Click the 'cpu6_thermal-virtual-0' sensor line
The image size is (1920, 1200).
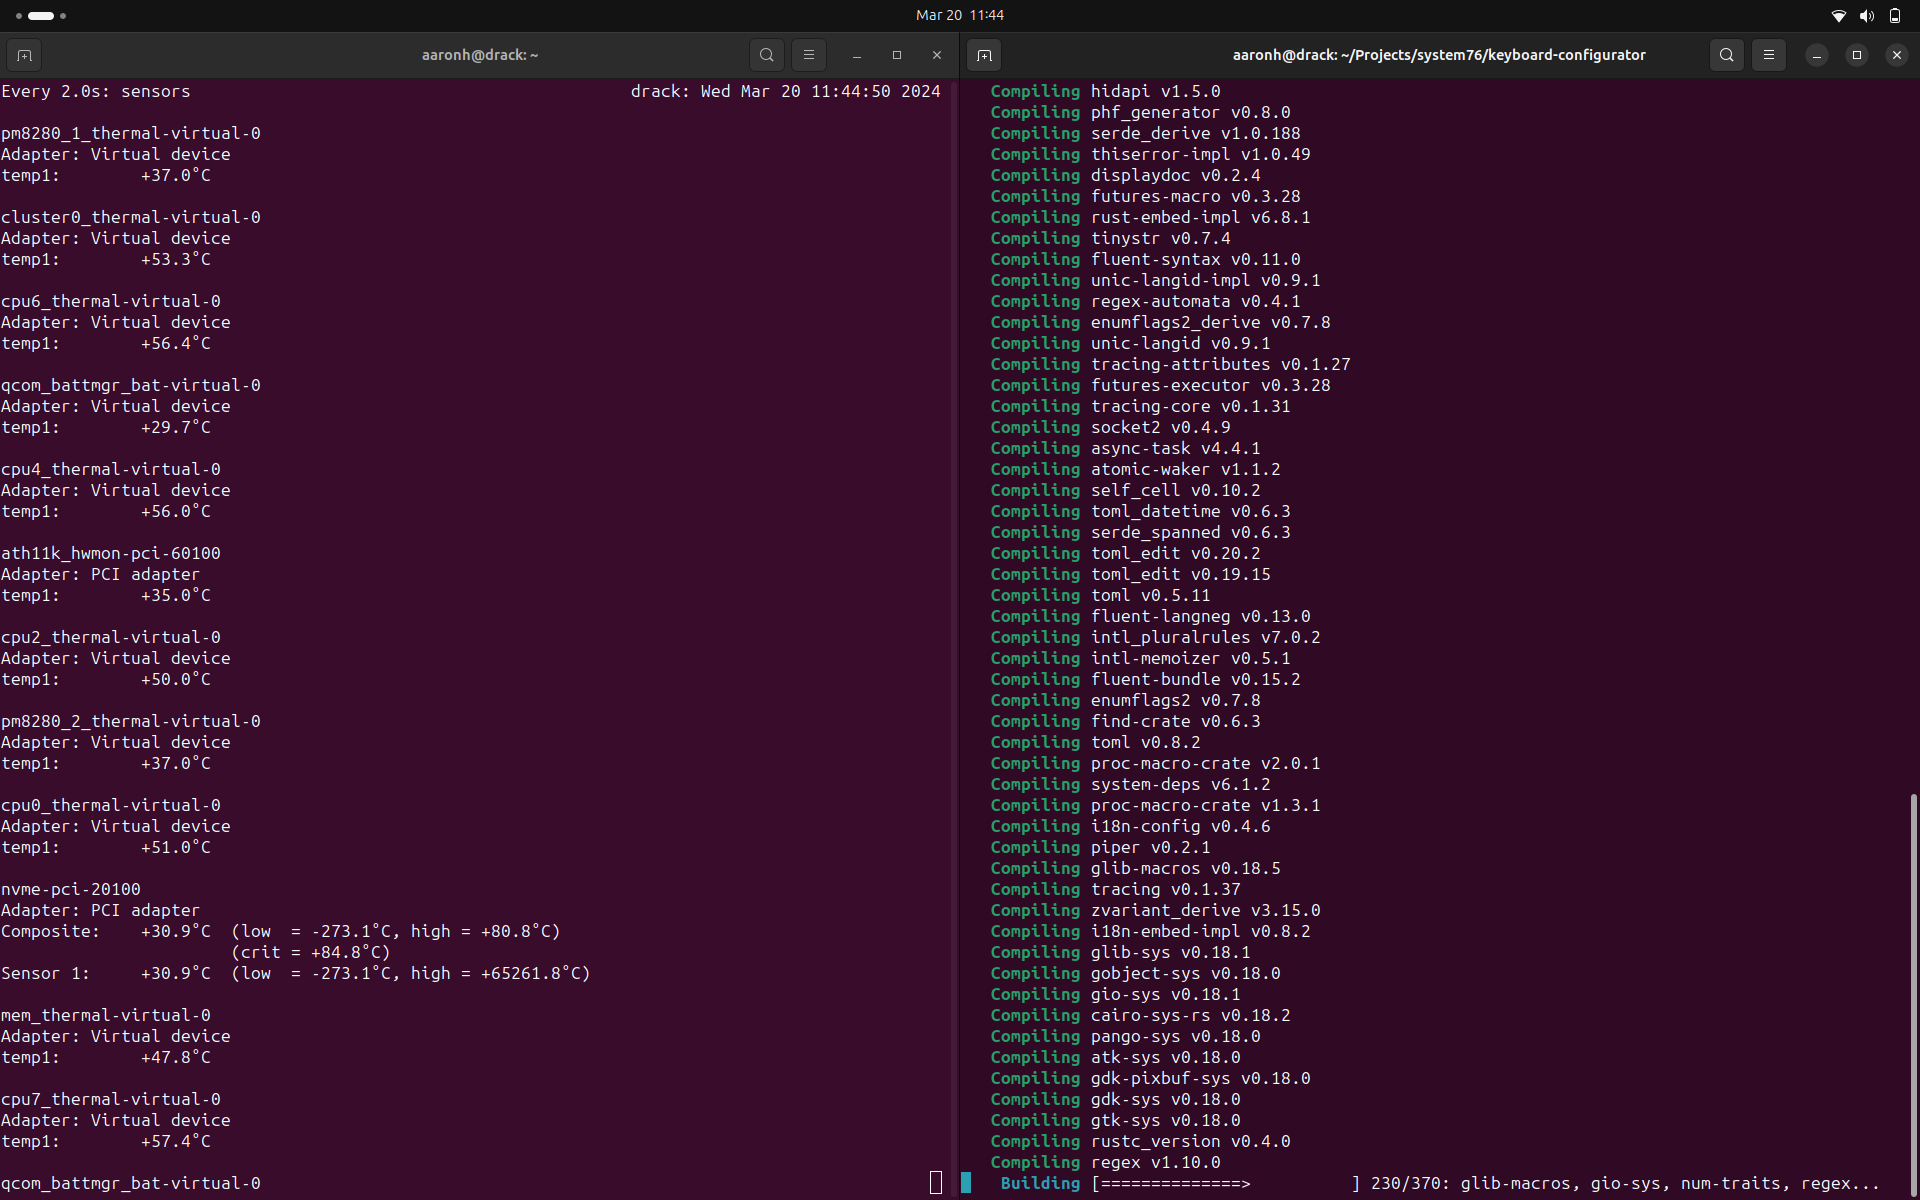pos(111,301)
